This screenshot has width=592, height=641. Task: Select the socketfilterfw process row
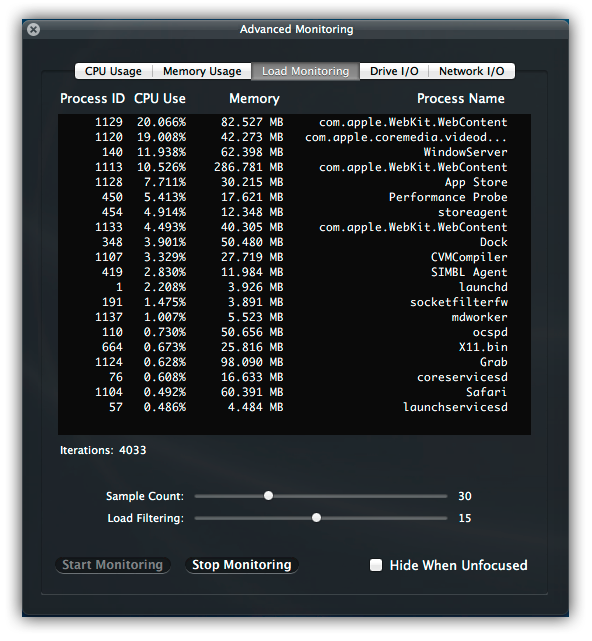click(294, 302)
